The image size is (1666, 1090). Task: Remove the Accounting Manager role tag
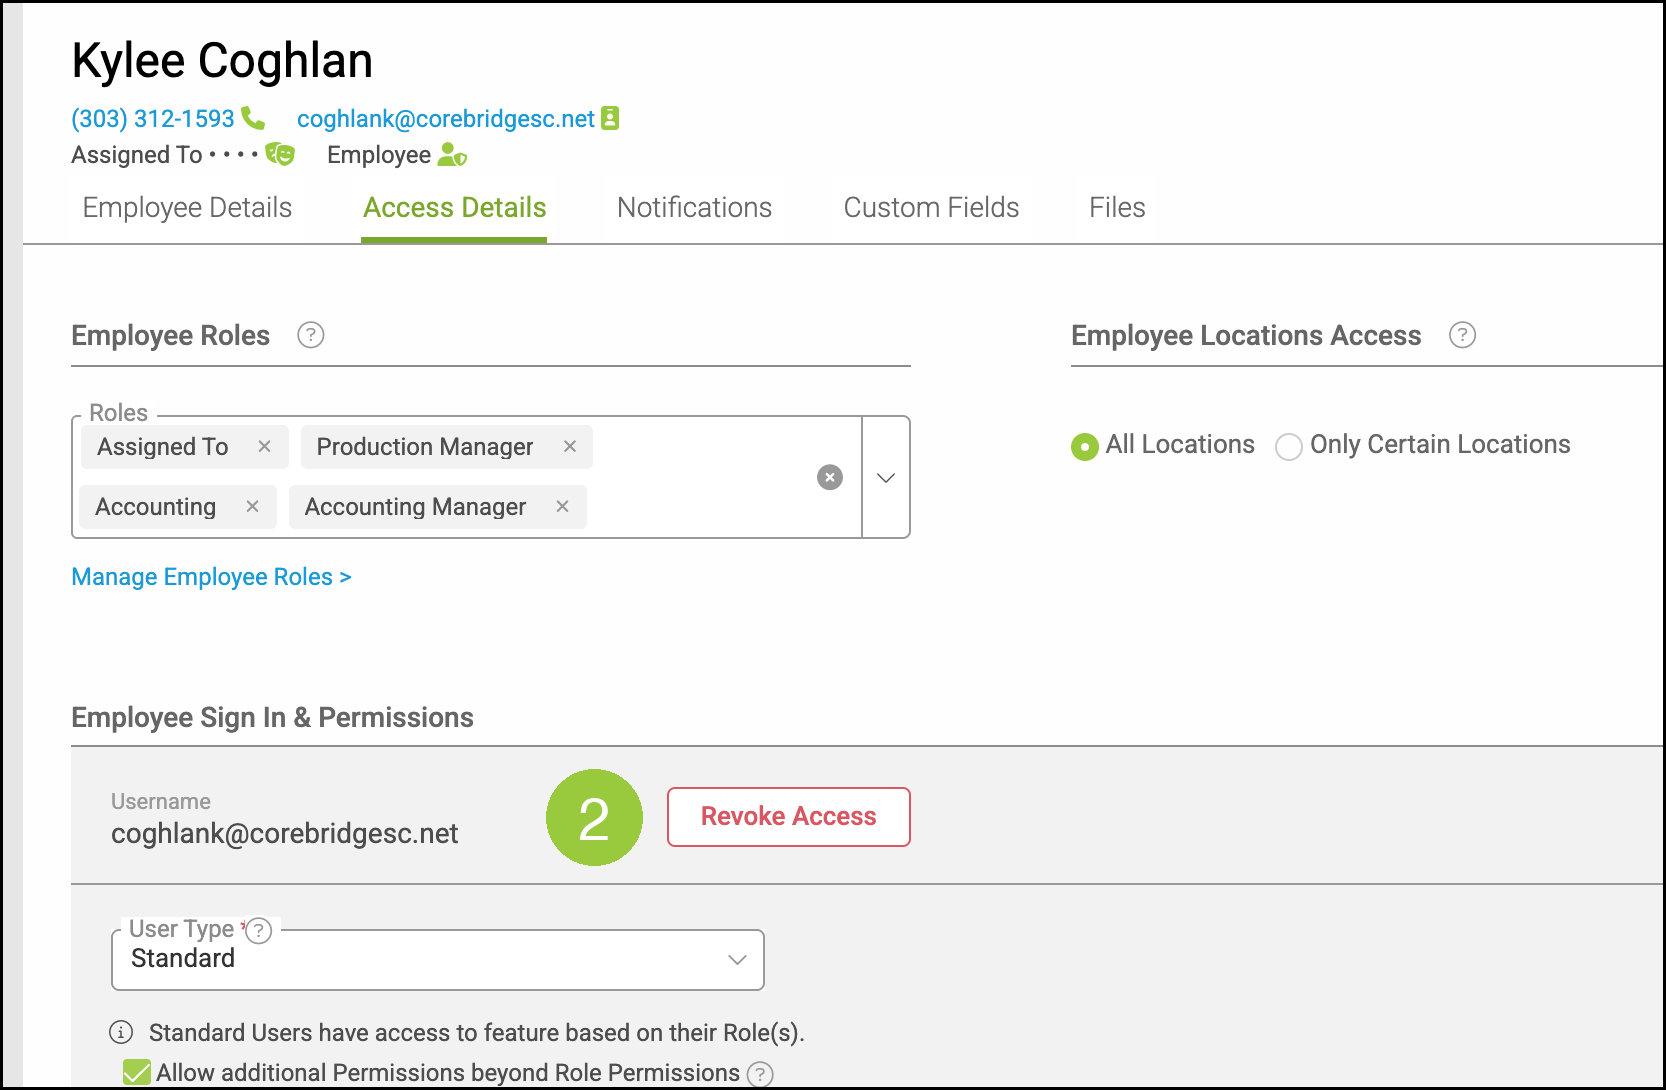coord(563,506)
